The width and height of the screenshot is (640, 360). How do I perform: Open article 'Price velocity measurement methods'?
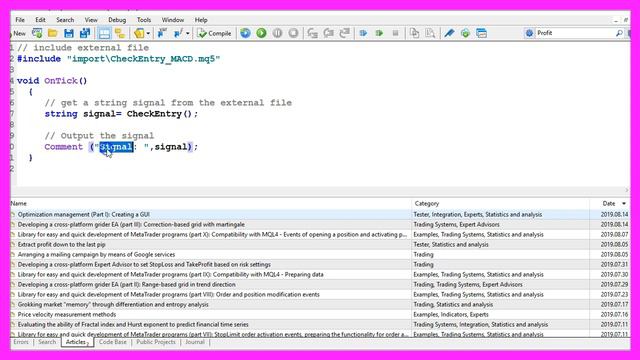67,315
